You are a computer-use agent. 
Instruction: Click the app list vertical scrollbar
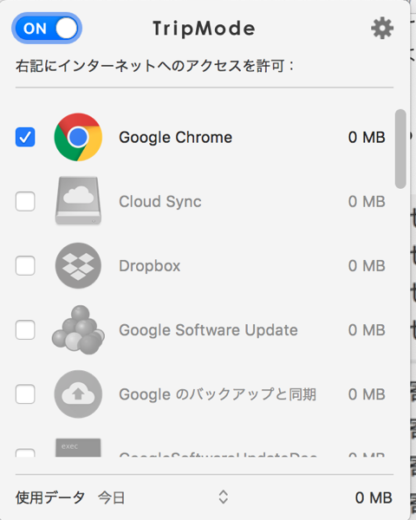point(400,149)
